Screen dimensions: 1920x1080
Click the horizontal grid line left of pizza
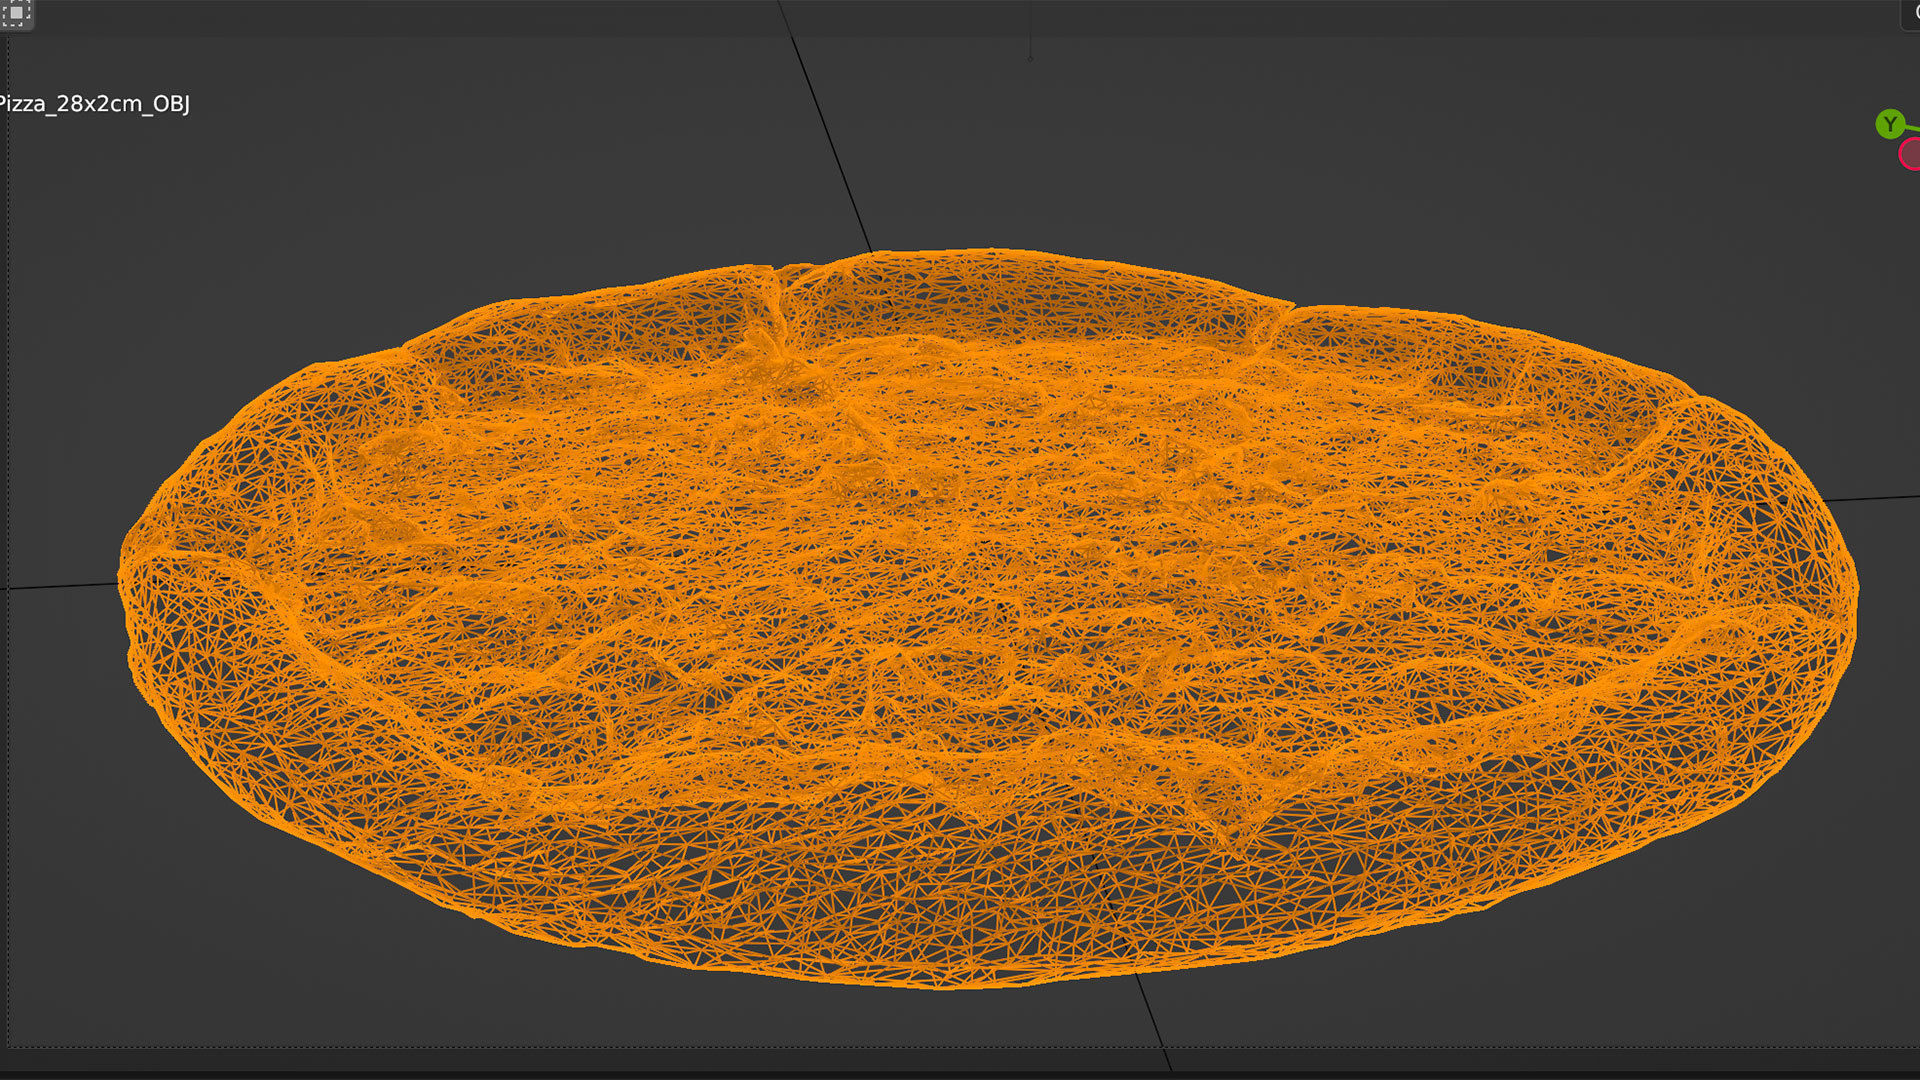pos(60,585)
